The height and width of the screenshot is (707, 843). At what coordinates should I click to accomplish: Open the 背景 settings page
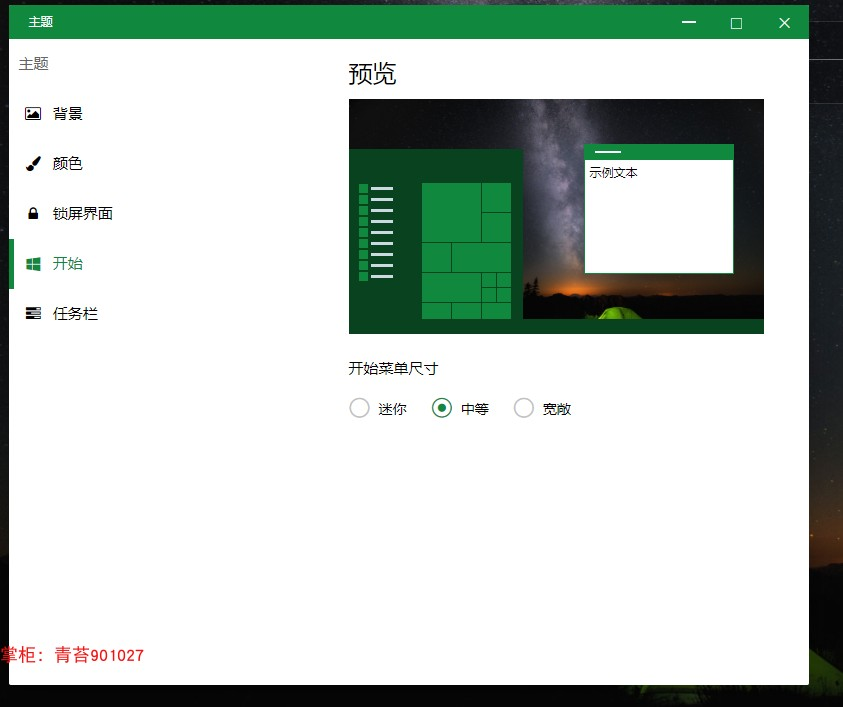[x=67, y=113]
